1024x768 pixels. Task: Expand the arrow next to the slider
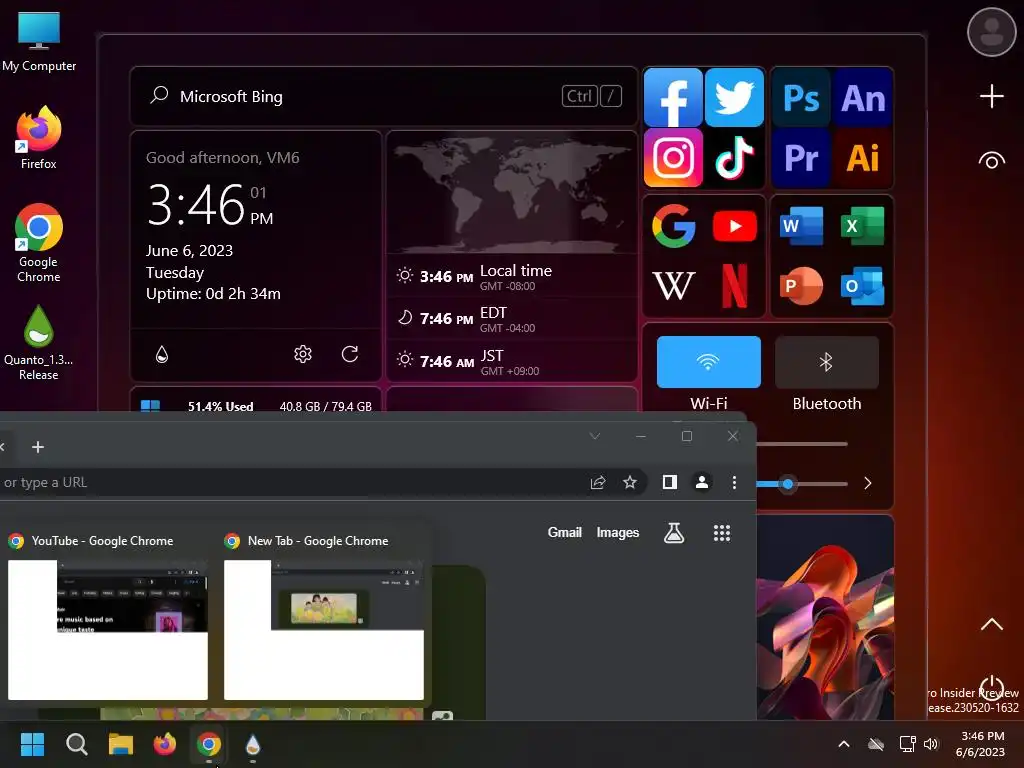click(867, 483)
